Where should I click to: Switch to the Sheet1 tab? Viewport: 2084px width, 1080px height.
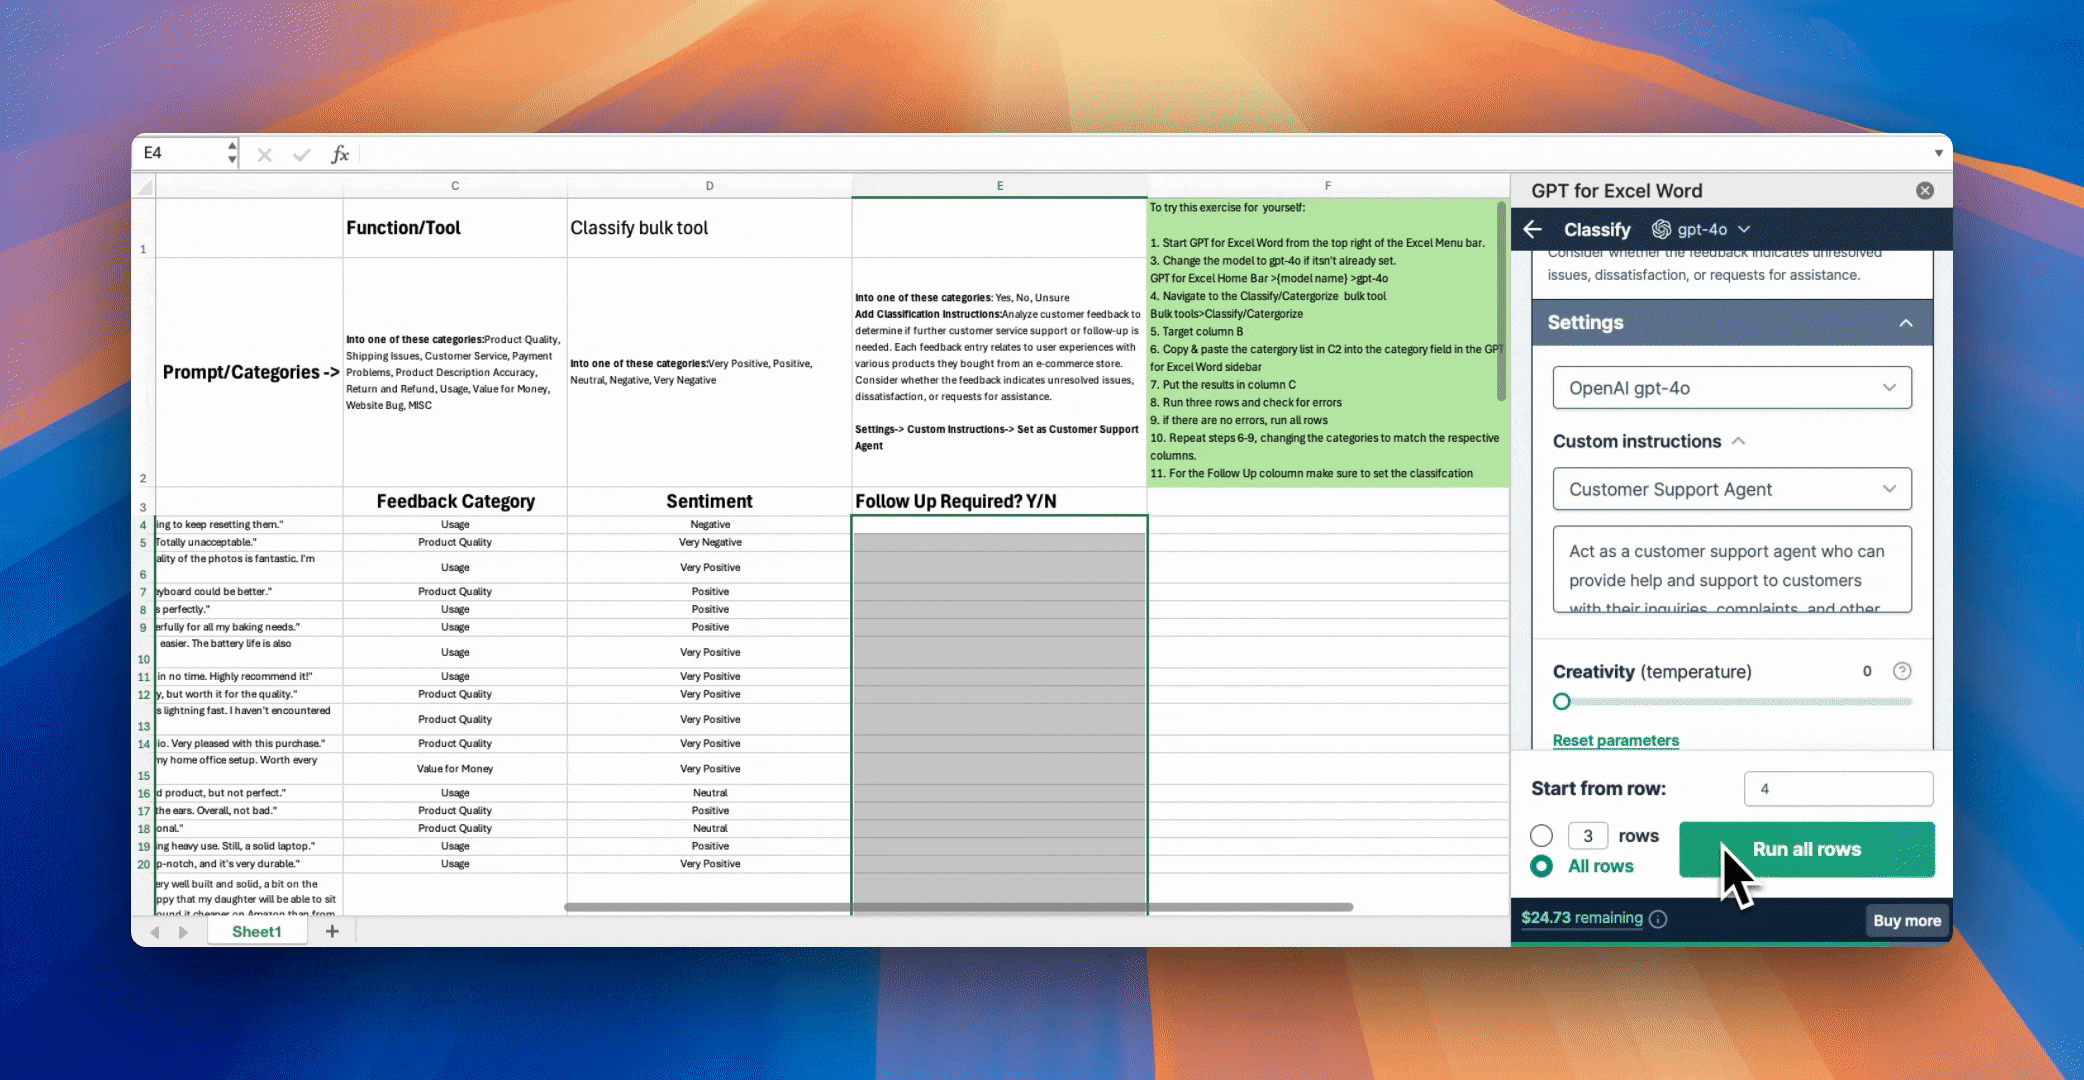[257, 932]
